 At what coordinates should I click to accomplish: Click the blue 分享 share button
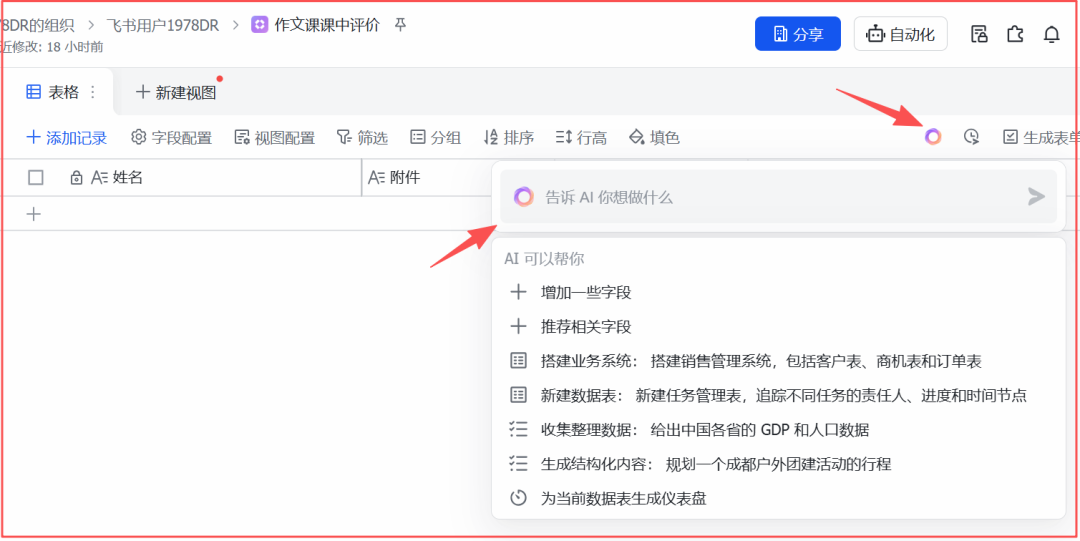tap(798, 34)
